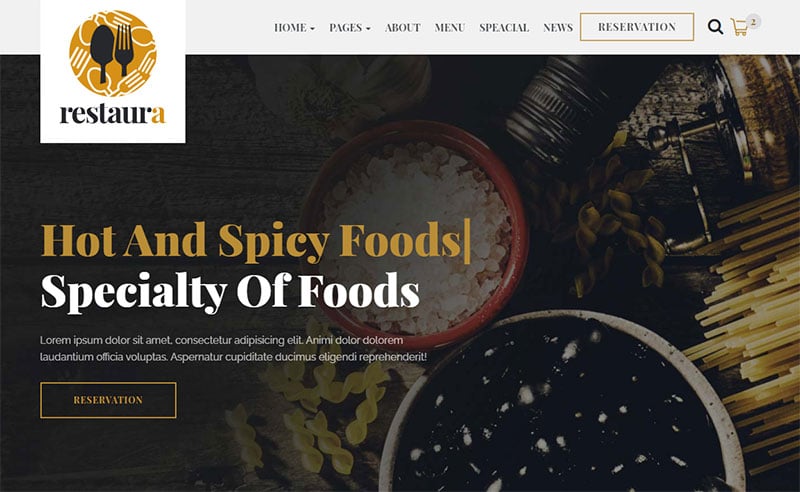Screen dimensions: 800x492
Task: Click the restaura wordmark text
Action: click(113, 114)
